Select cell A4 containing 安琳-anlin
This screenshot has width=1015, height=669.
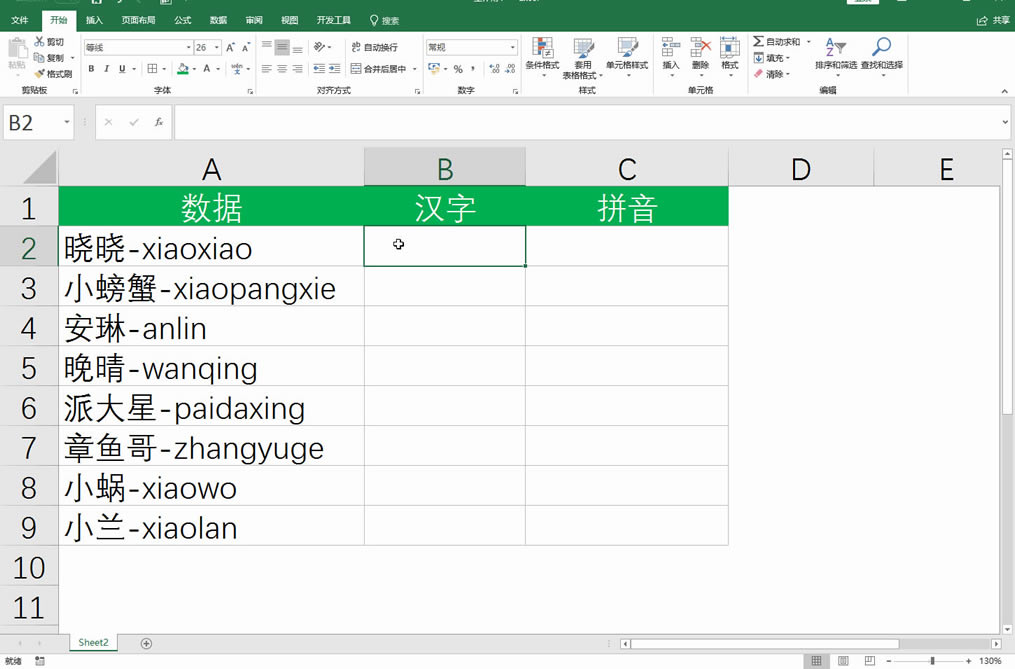pos(212,328)
